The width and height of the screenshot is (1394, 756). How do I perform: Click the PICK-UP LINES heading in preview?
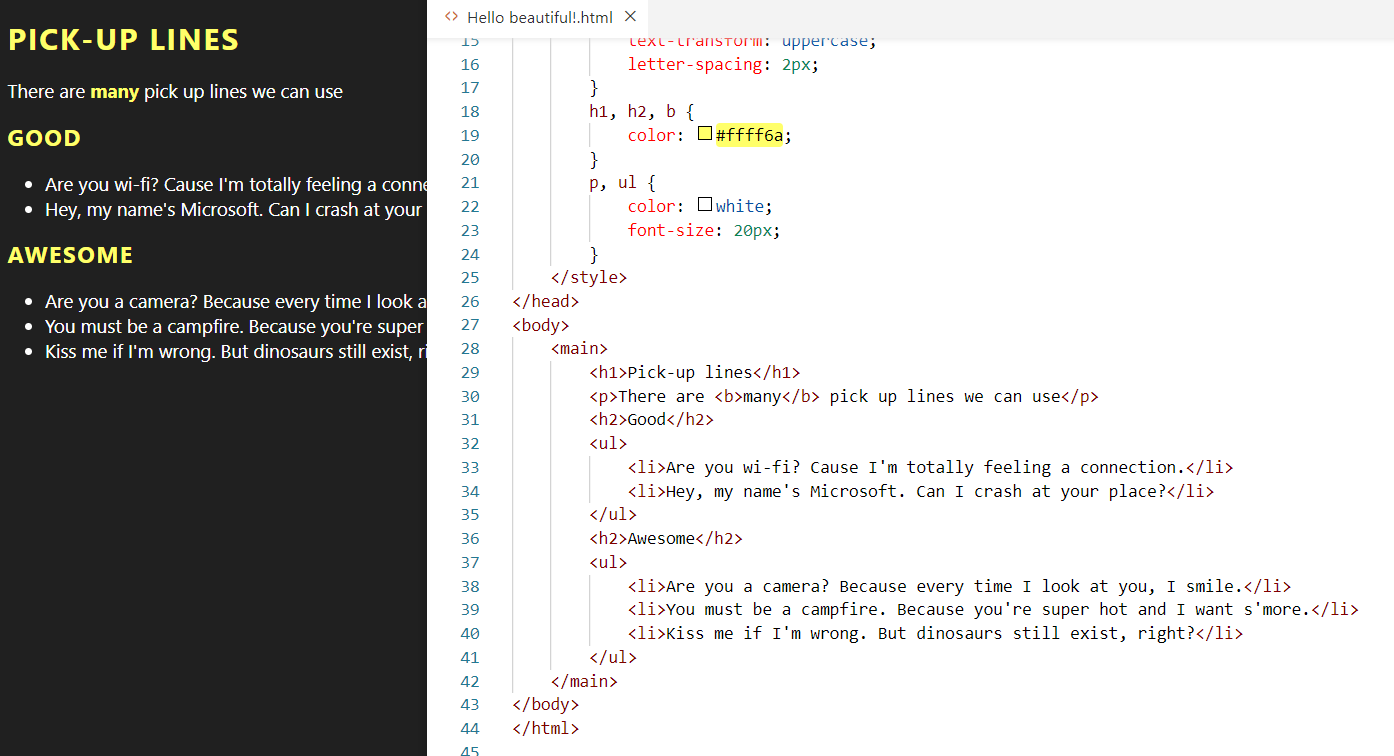(x=123, y=40)
